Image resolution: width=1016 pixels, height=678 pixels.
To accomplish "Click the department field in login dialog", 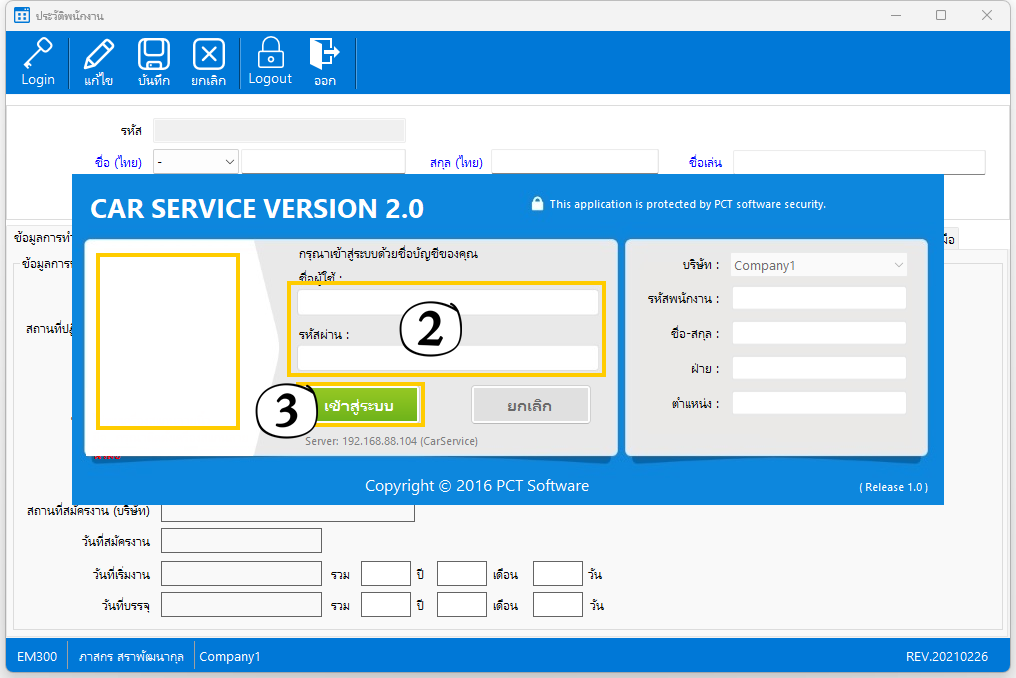I will [x=818, y=368].
